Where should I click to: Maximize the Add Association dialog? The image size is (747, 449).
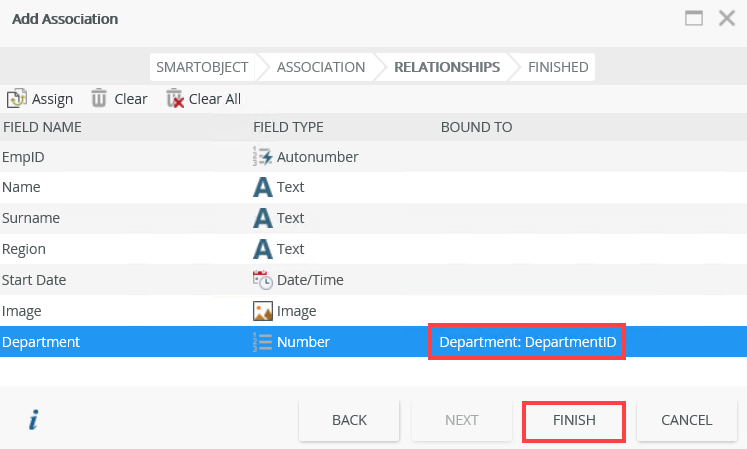coord(694,18)
